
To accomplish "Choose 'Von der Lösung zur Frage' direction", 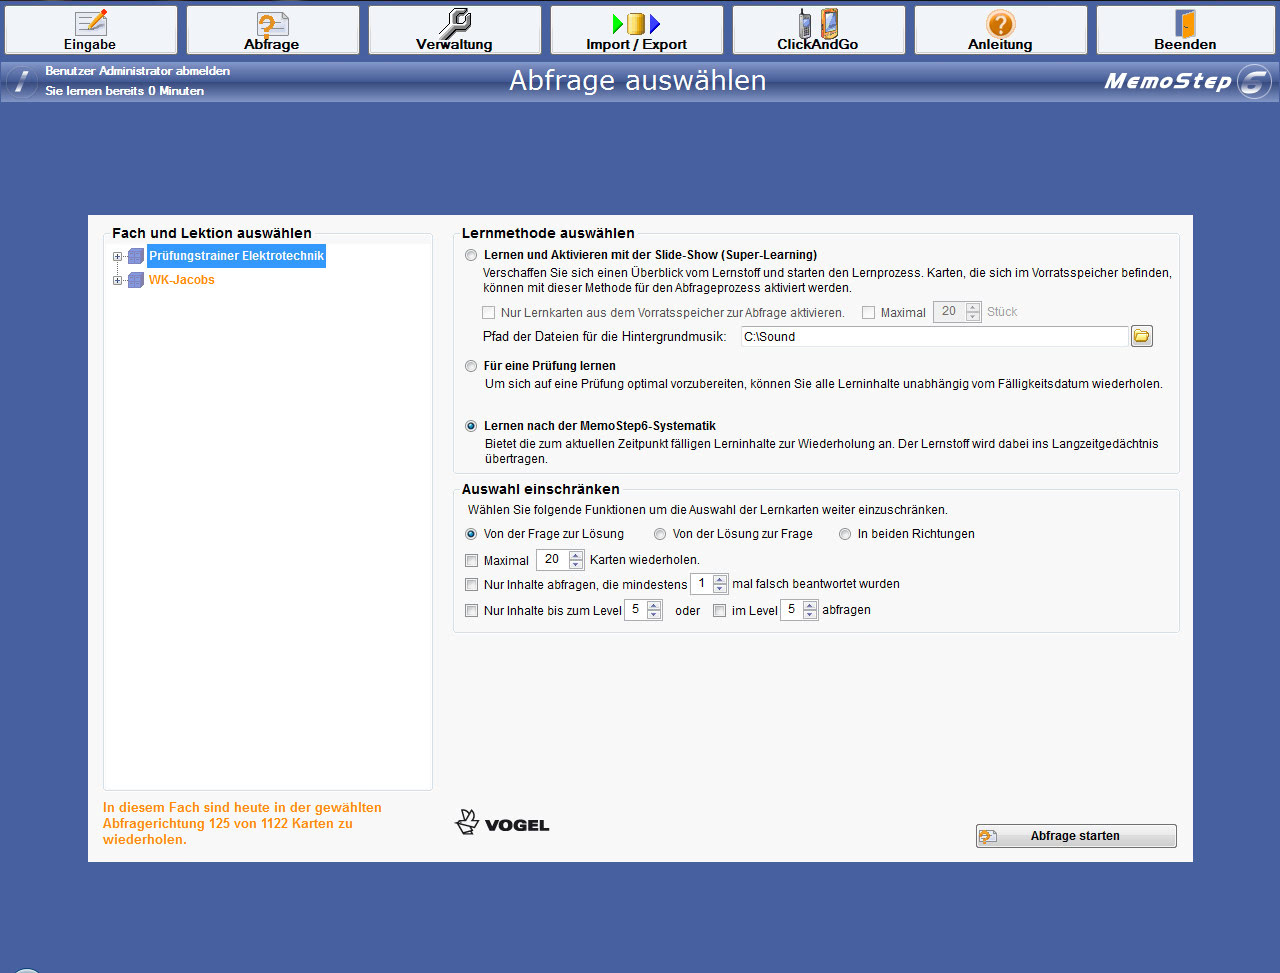I will click(x=660, y=534).
